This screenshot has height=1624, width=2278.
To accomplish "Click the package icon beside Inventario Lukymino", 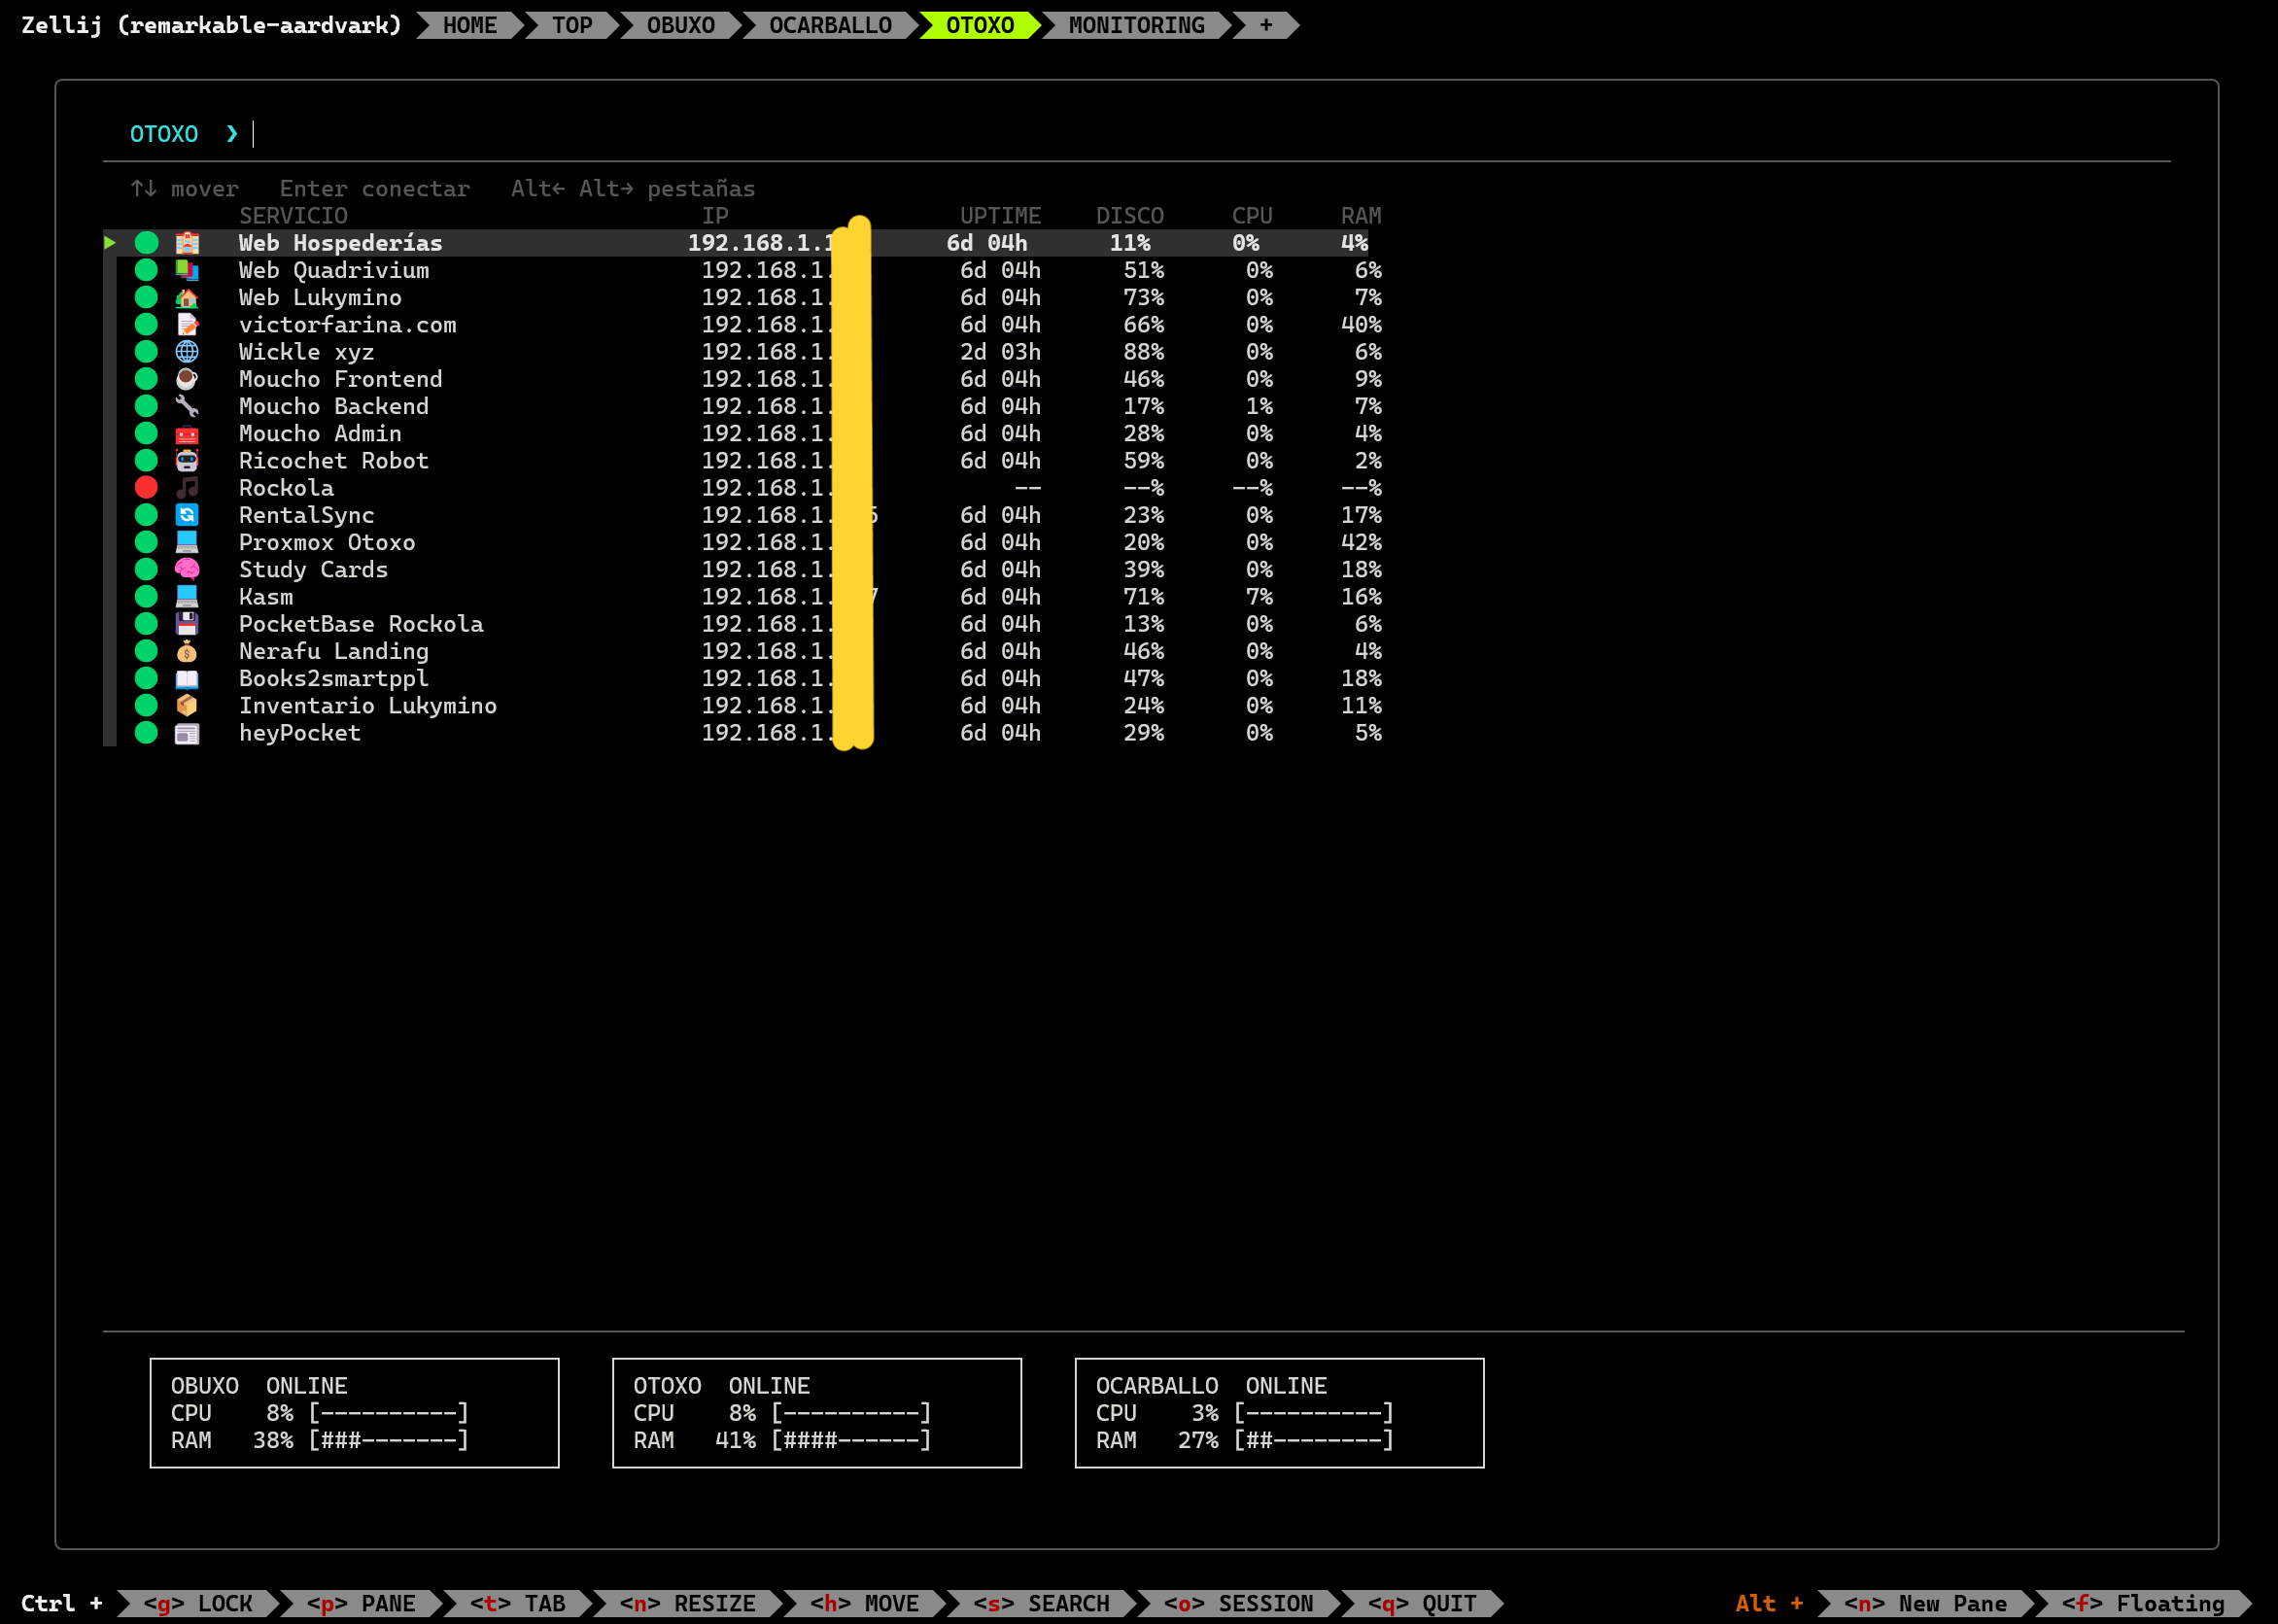I will pos(187,705).
